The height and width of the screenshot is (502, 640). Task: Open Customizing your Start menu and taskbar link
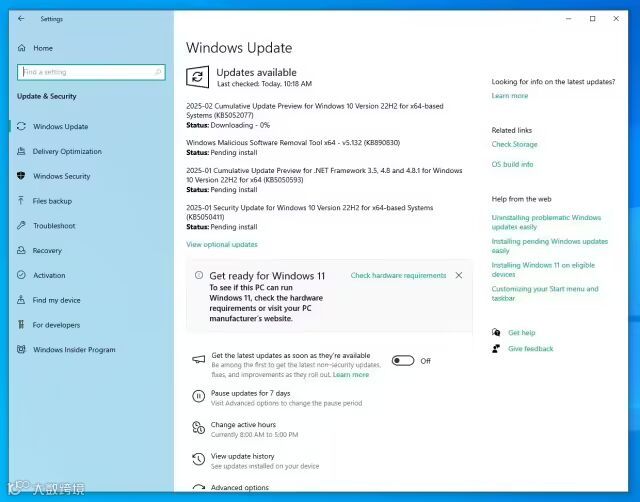545,293
